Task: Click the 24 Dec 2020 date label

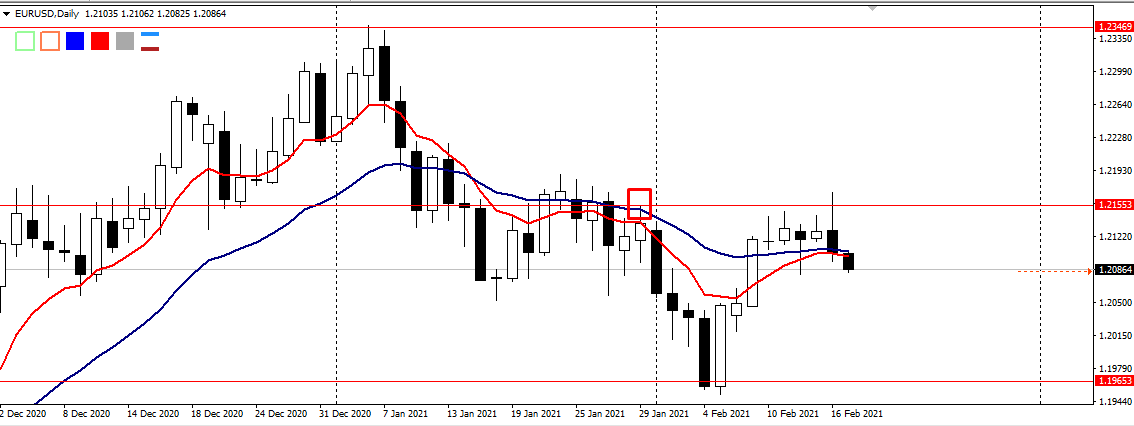Action: (281, 414)
